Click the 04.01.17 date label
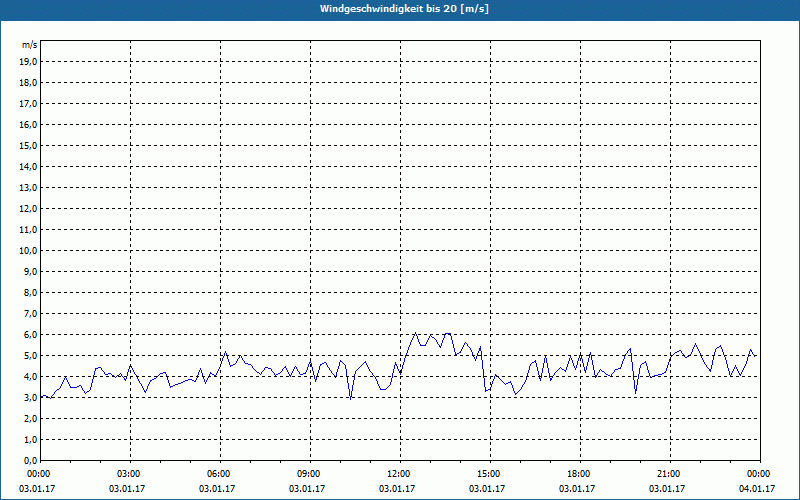The image size is (800, 500). [757, 489]
